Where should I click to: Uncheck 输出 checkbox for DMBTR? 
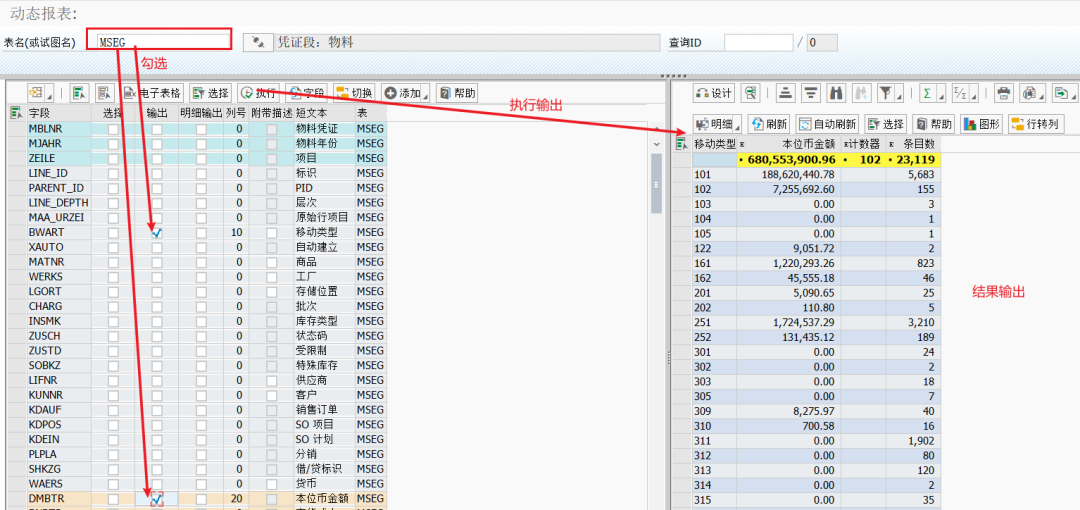tap(157, 499)
